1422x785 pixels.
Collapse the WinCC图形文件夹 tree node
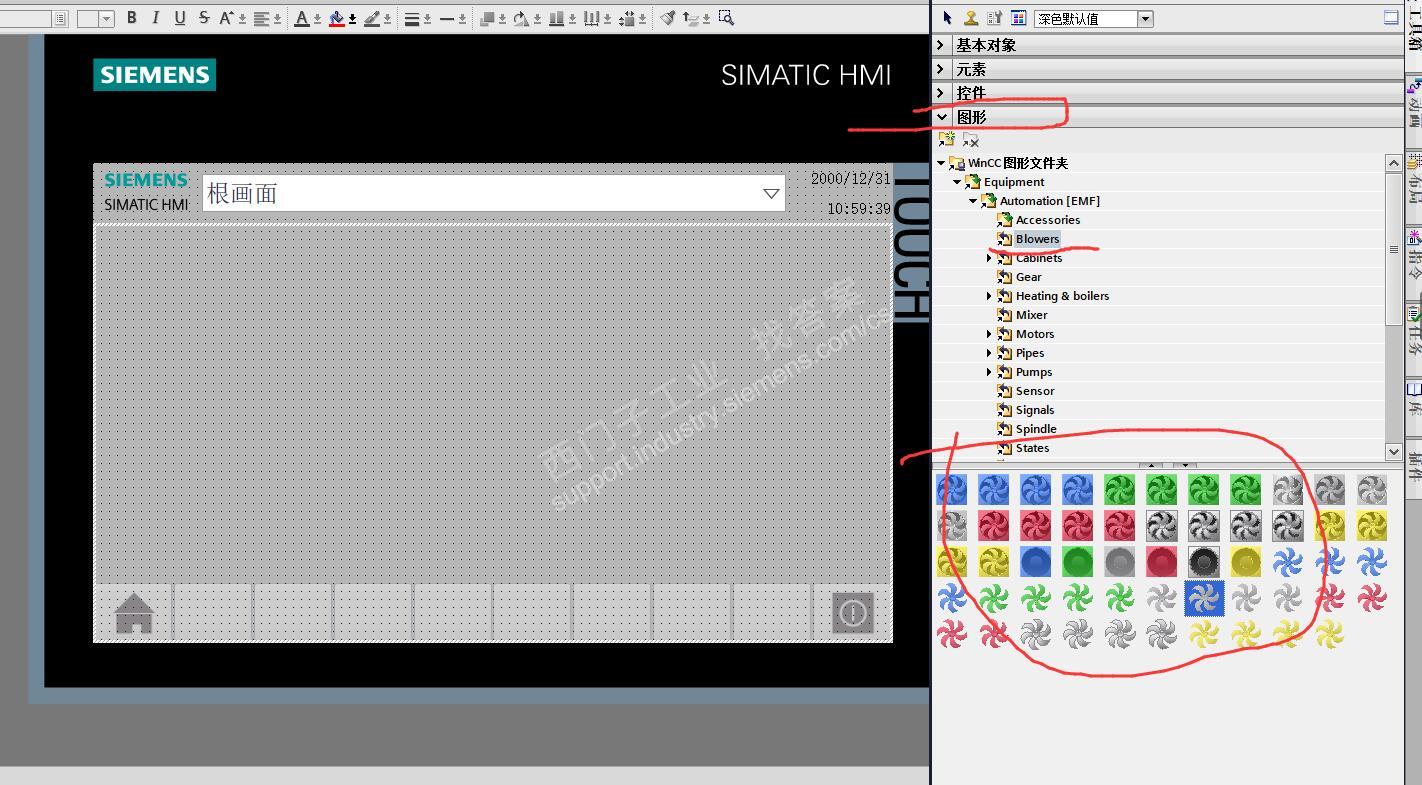(x=941, y=163)
